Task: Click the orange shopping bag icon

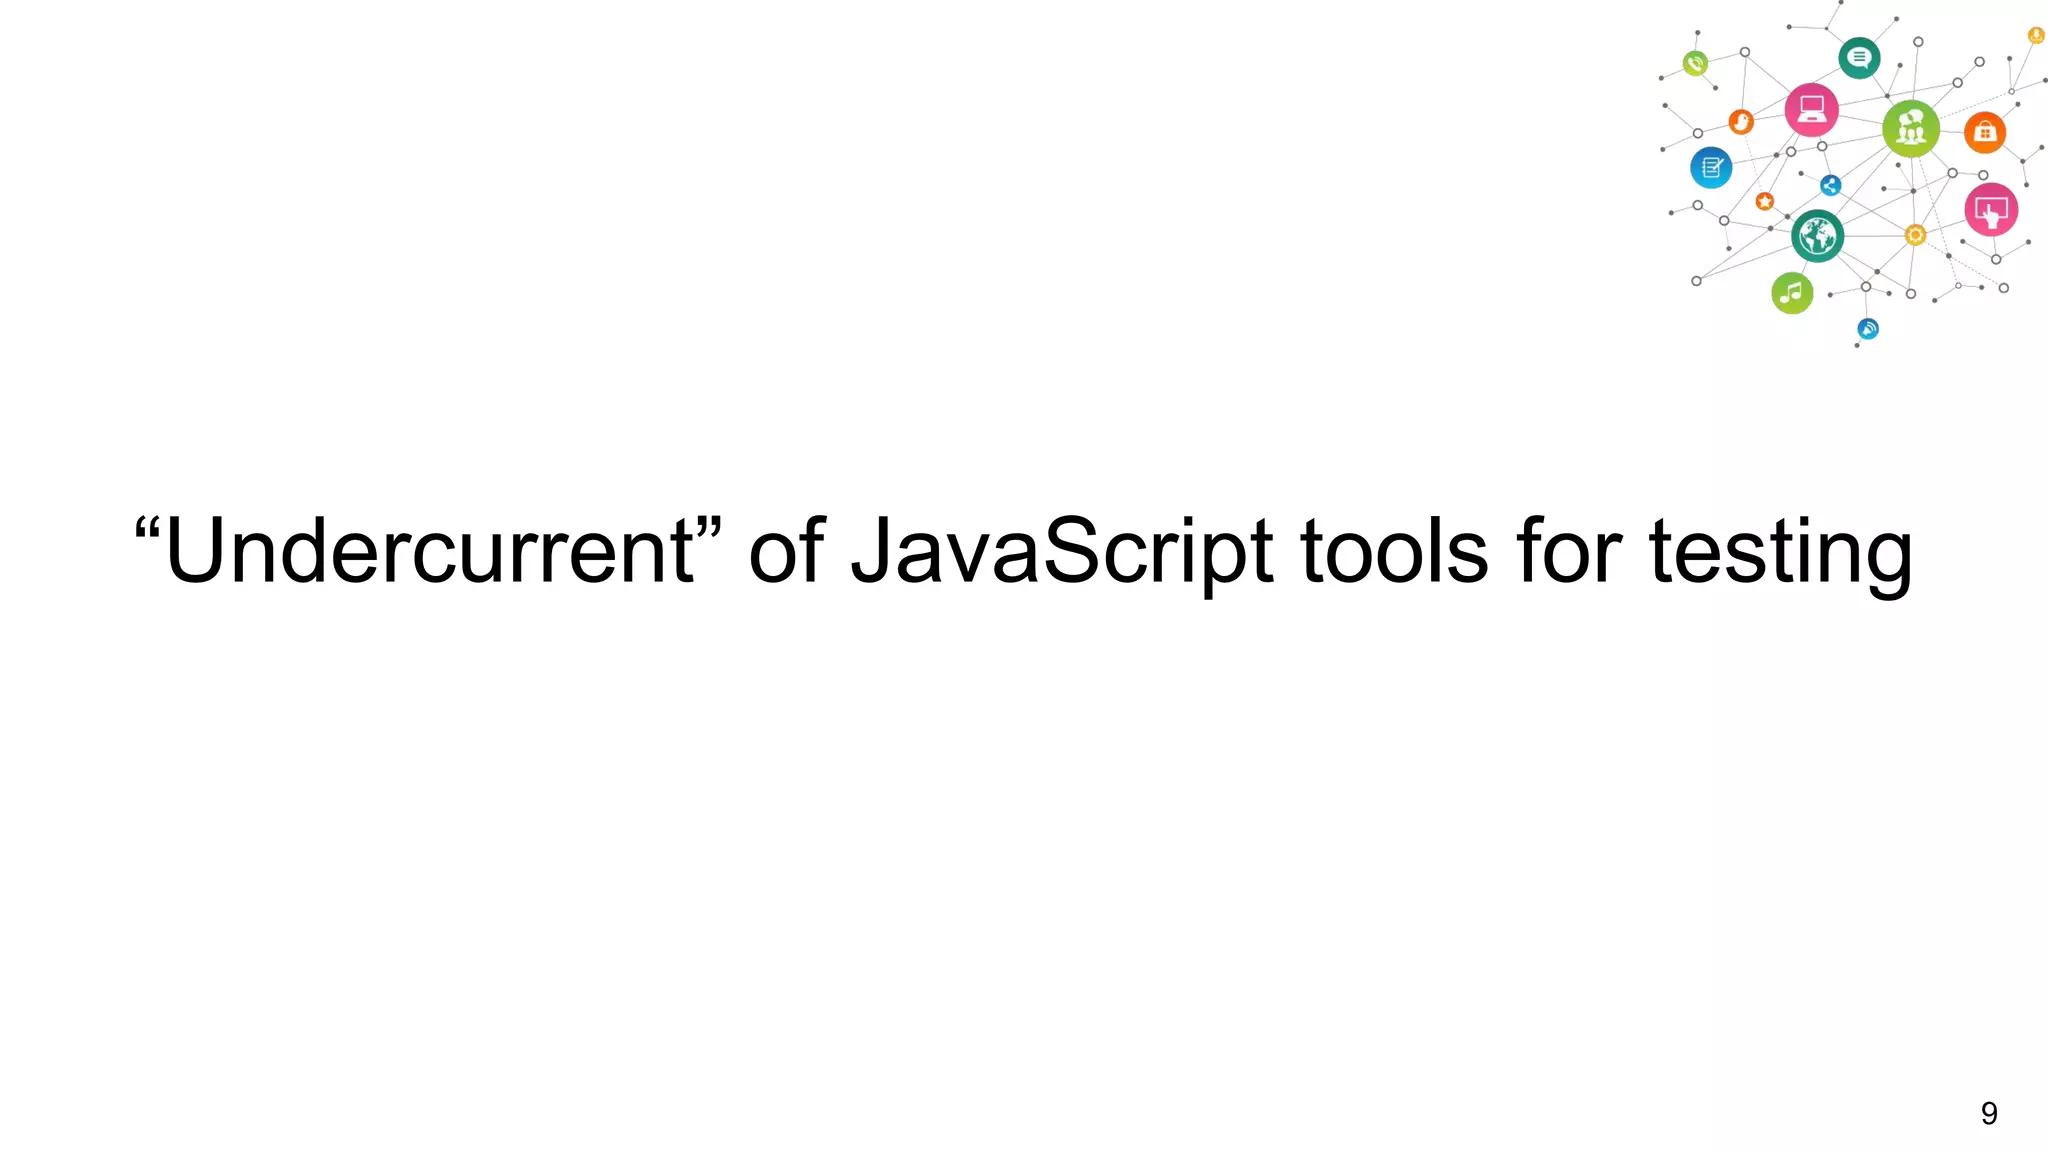Action: click(1985, 132)
